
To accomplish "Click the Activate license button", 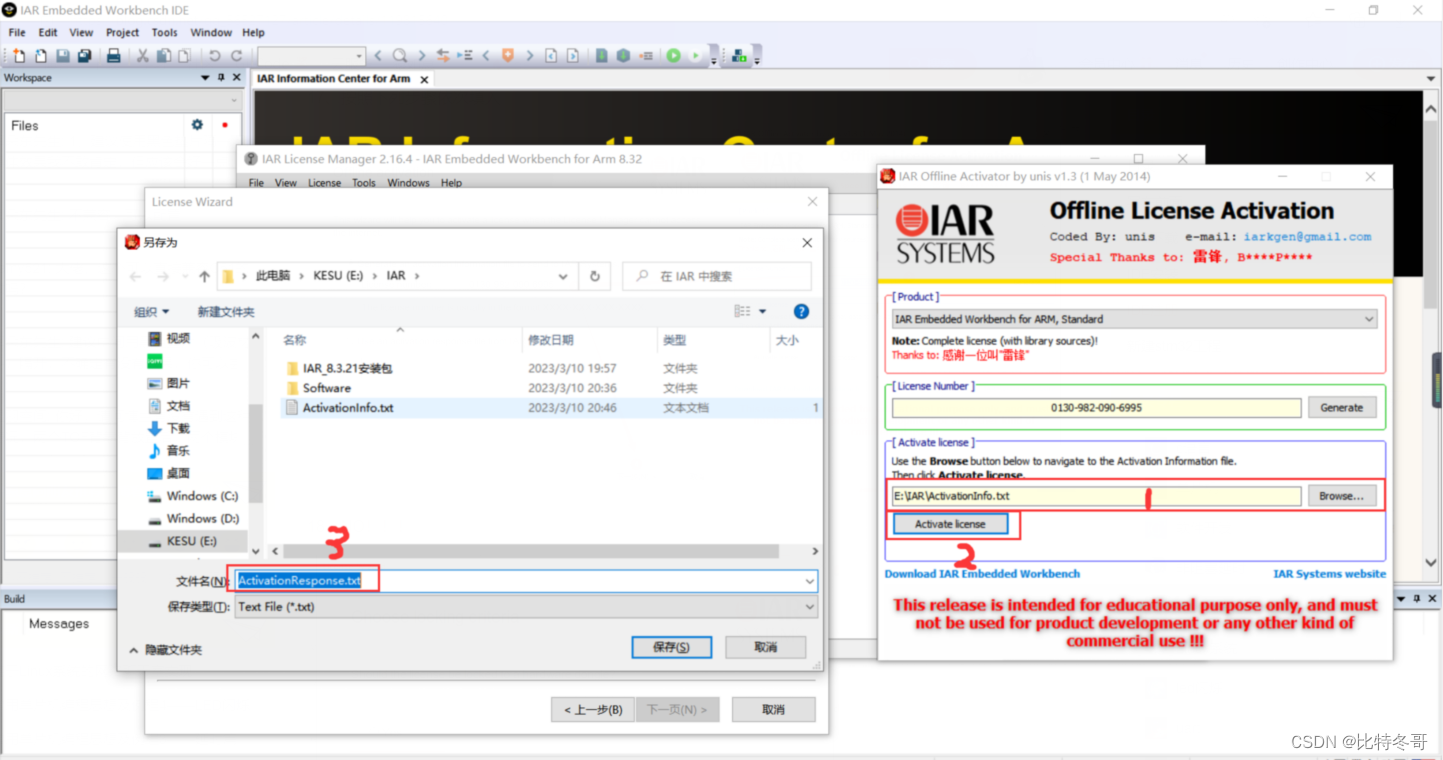I will coord(949,524).
